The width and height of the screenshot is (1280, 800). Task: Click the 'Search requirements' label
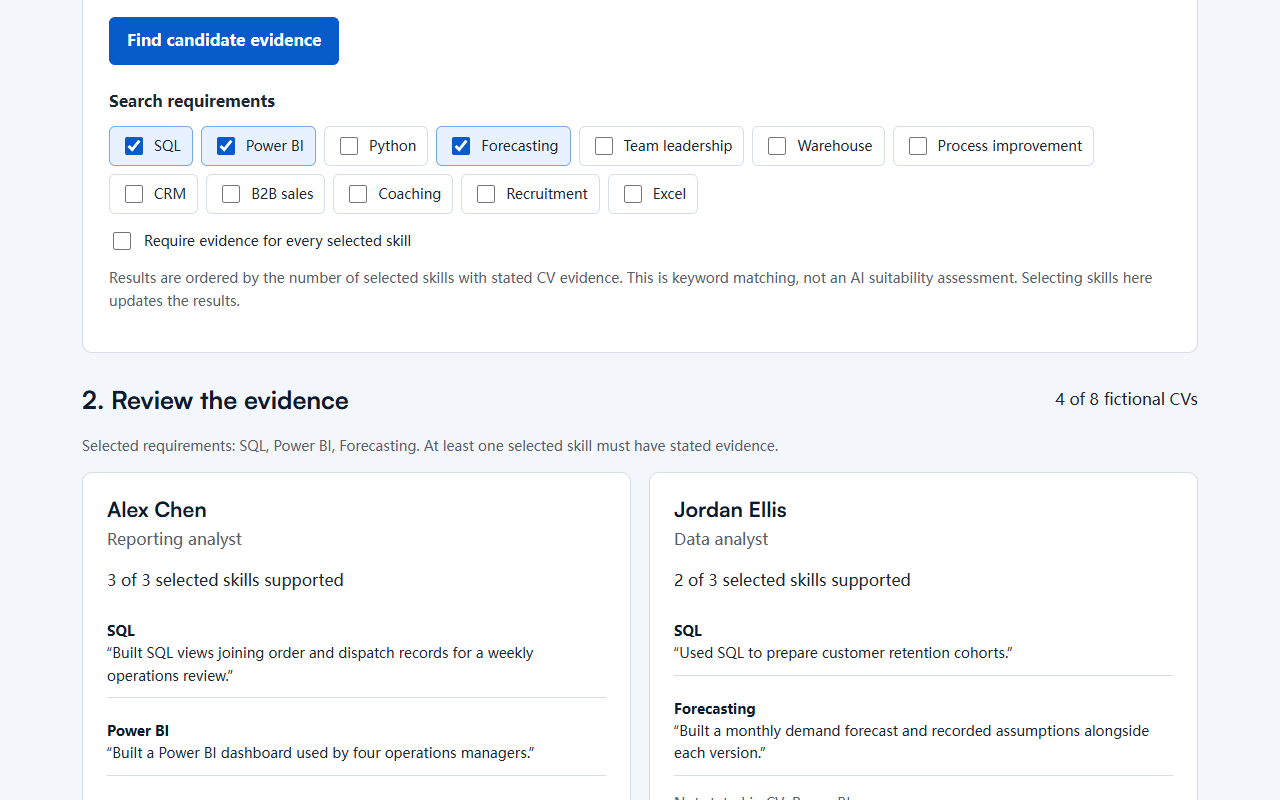click(192, 101)
